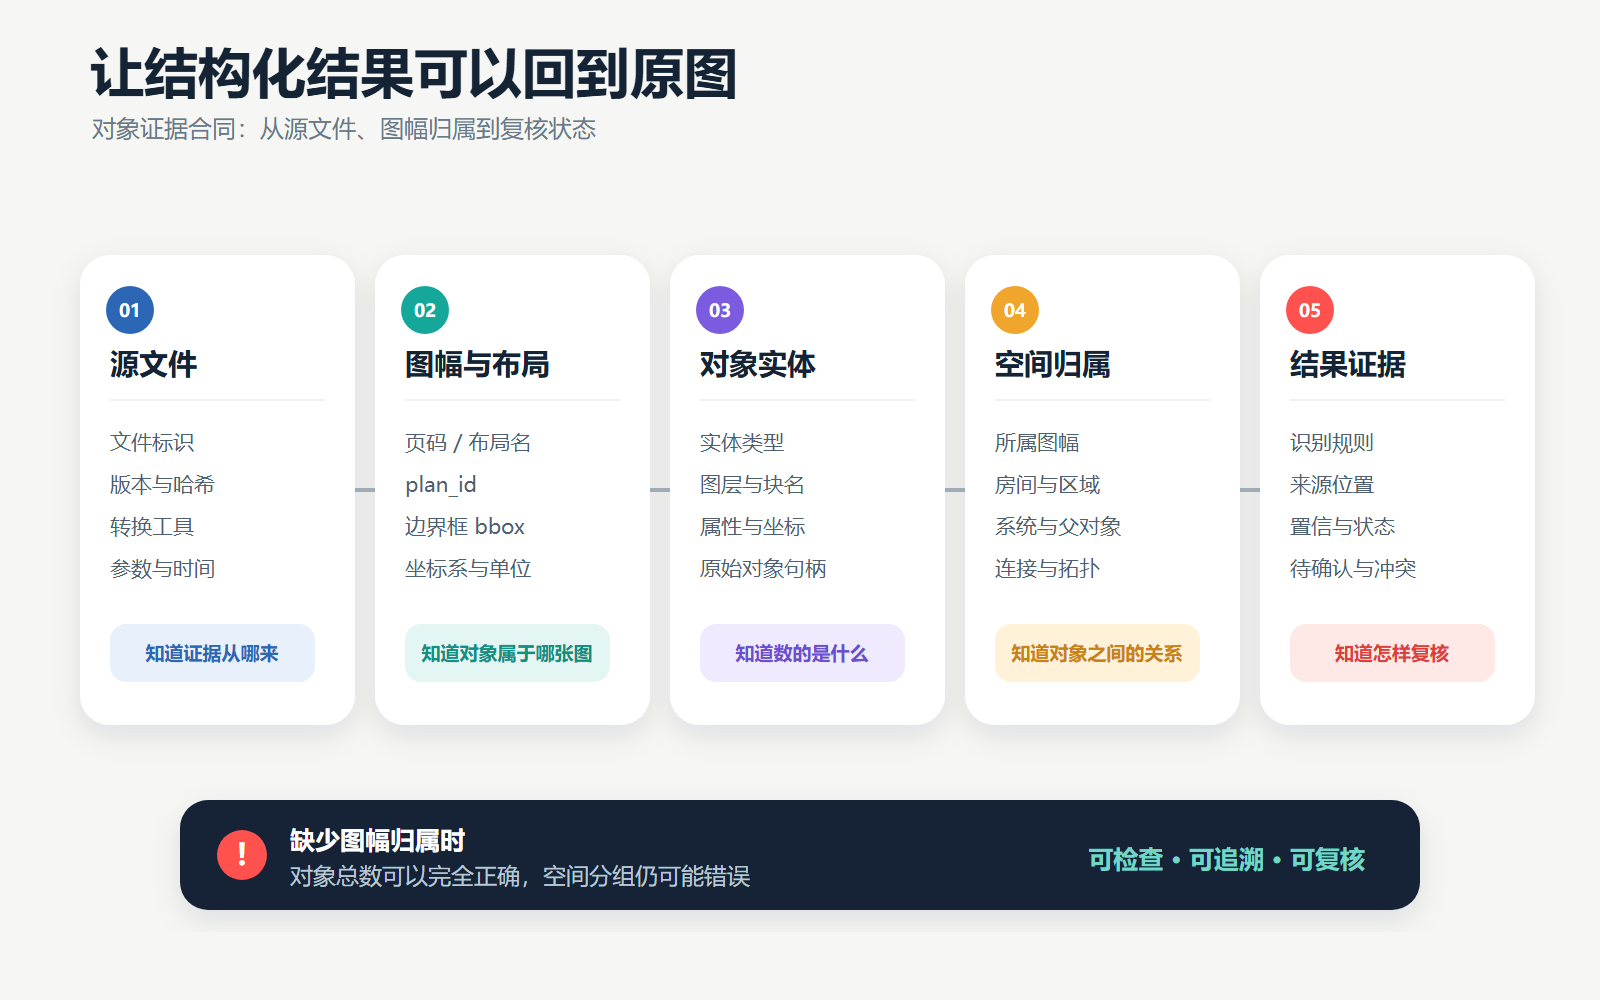Click the 缺少图幅归属时 banner heading
This screenshot has height=1000, width=1600.
tap(377, 840)
